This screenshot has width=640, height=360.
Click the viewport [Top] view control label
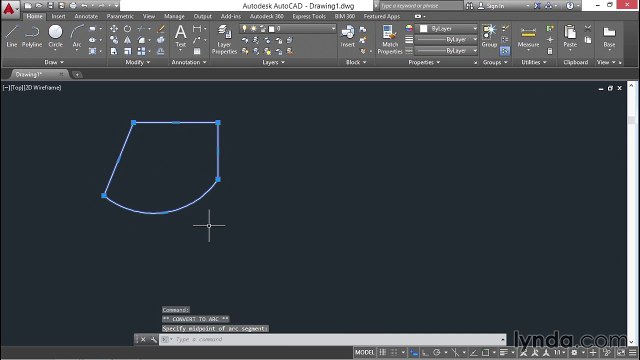18,87
